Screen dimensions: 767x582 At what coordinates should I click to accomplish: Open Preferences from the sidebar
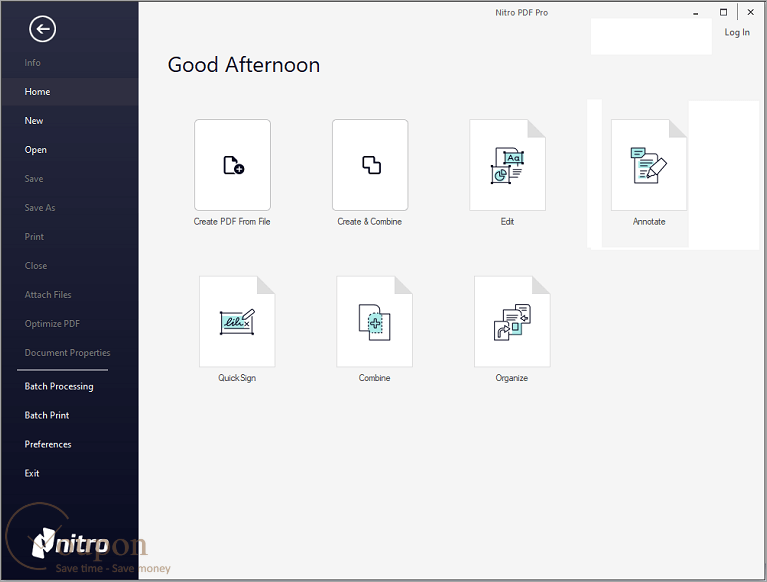(48, 444)
